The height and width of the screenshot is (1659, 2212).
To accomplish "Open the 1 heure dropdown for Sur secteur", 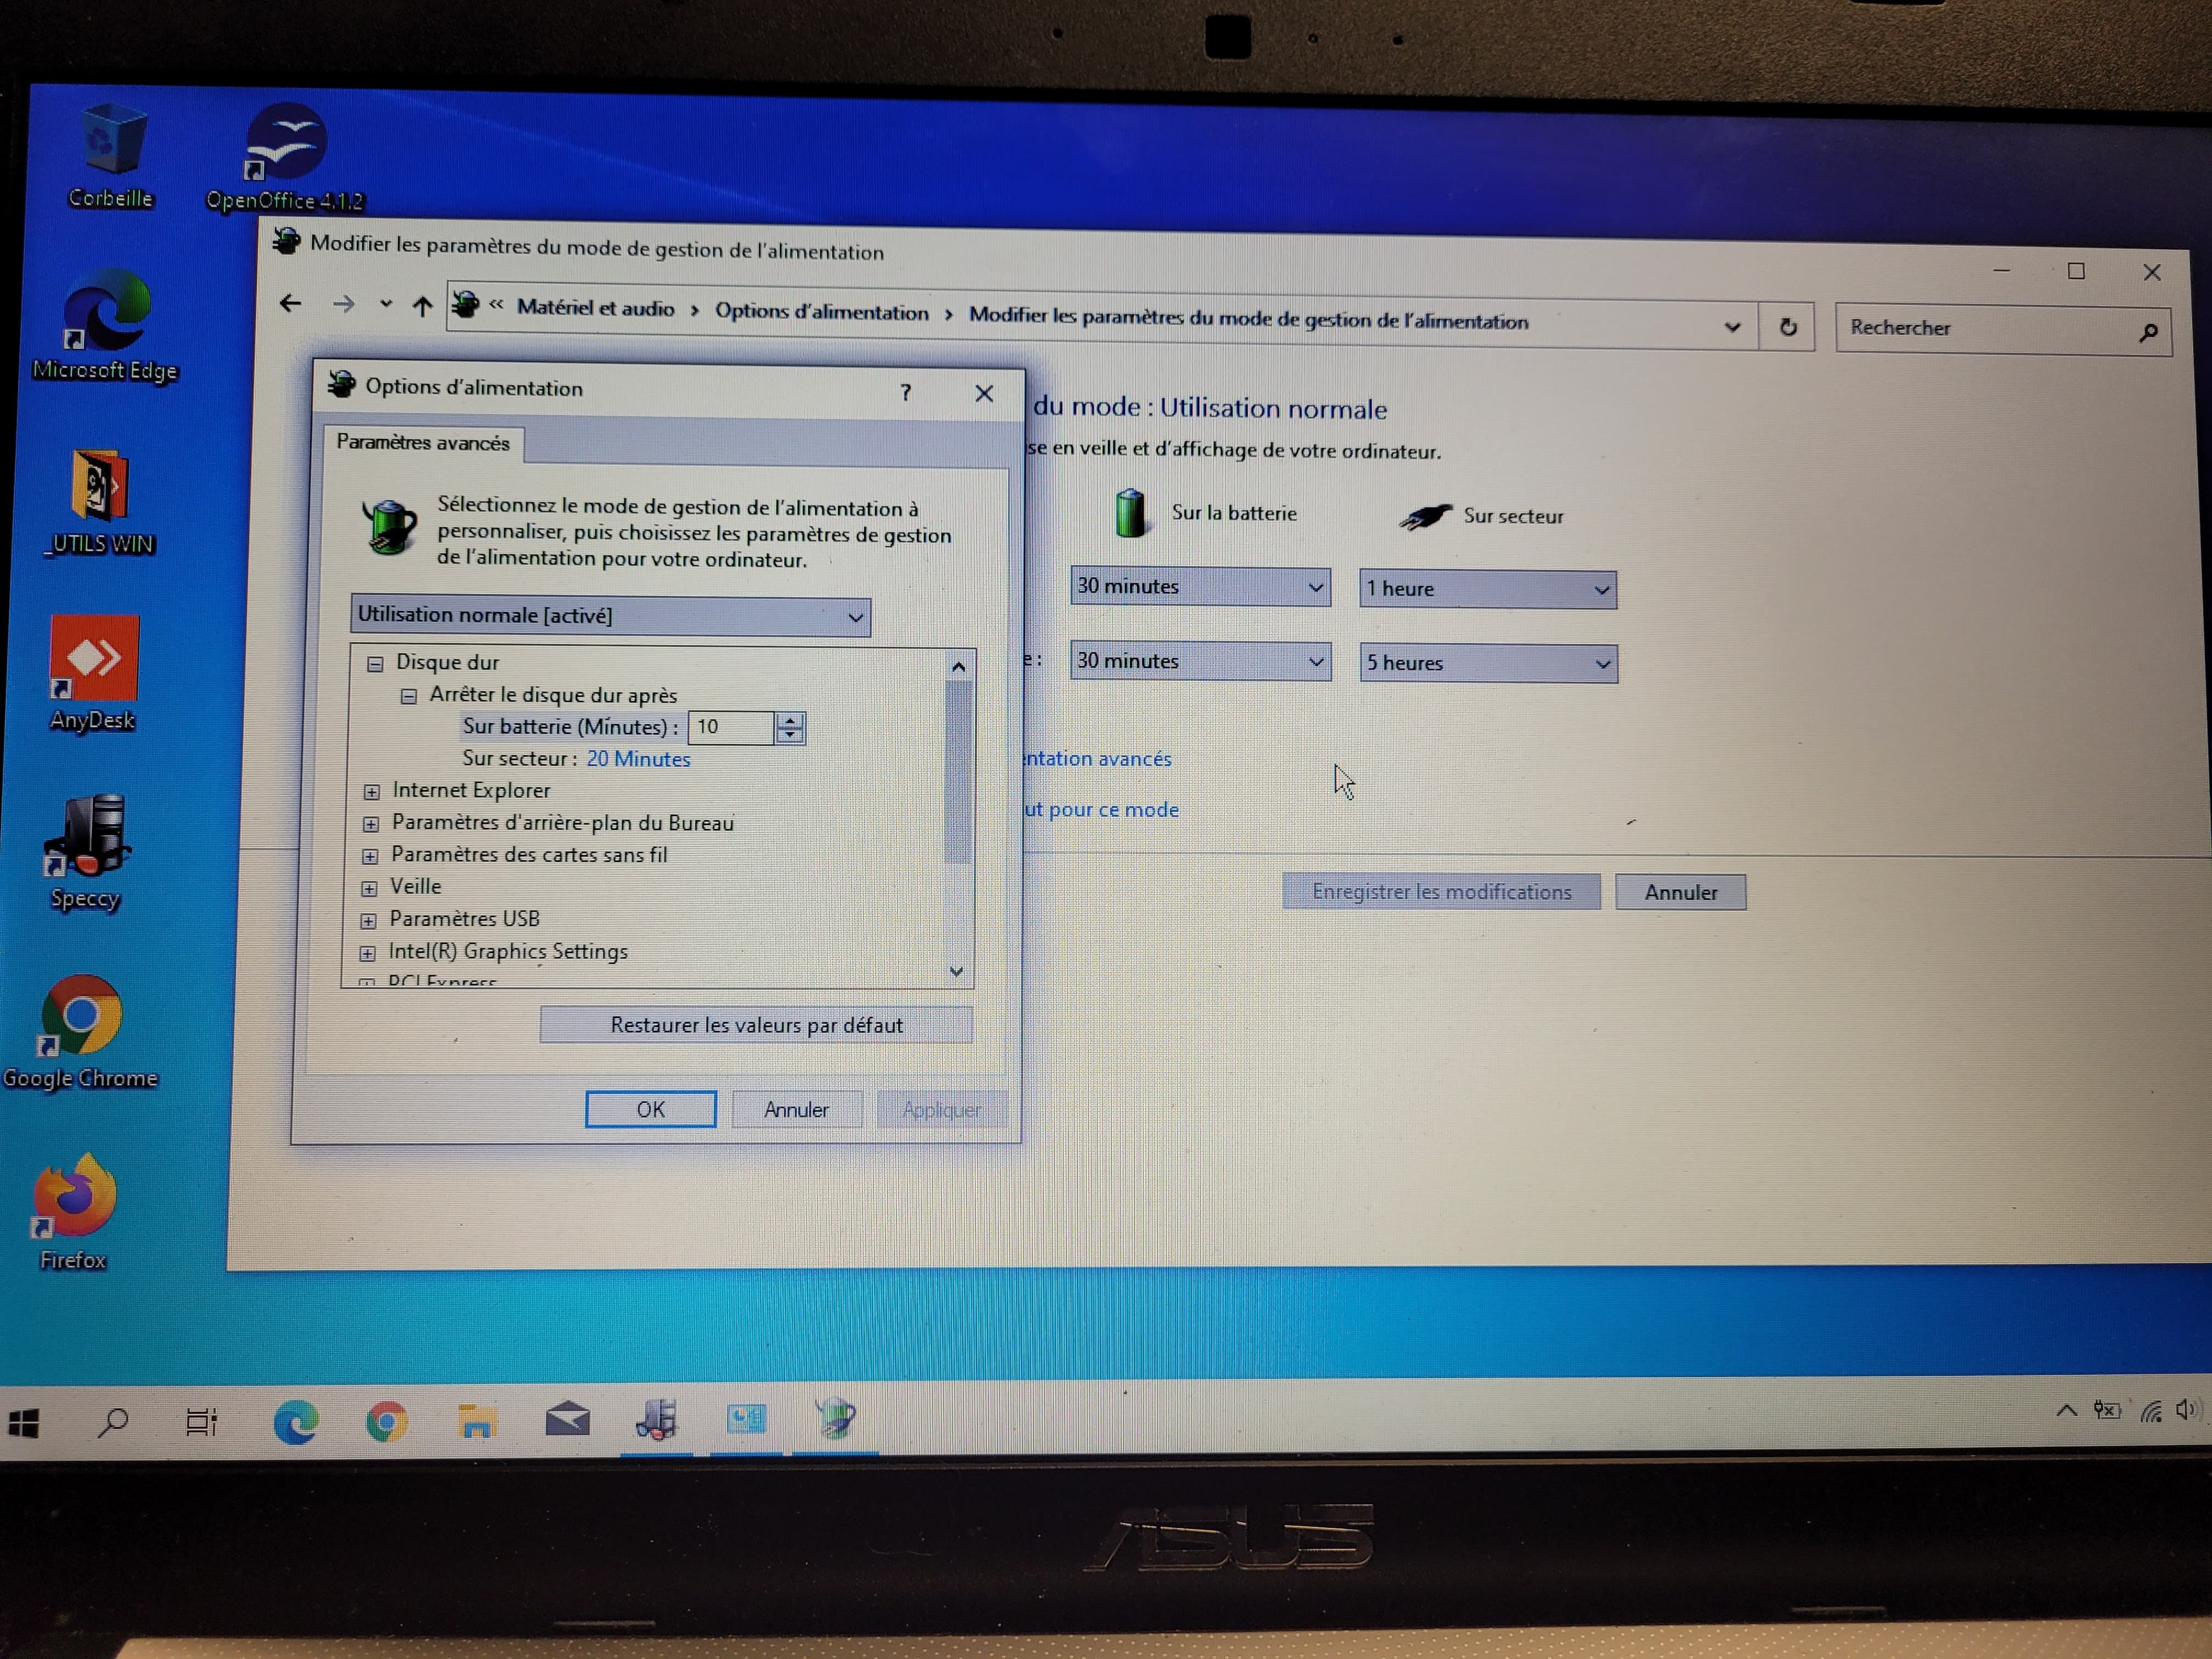I will (1601, 589).
